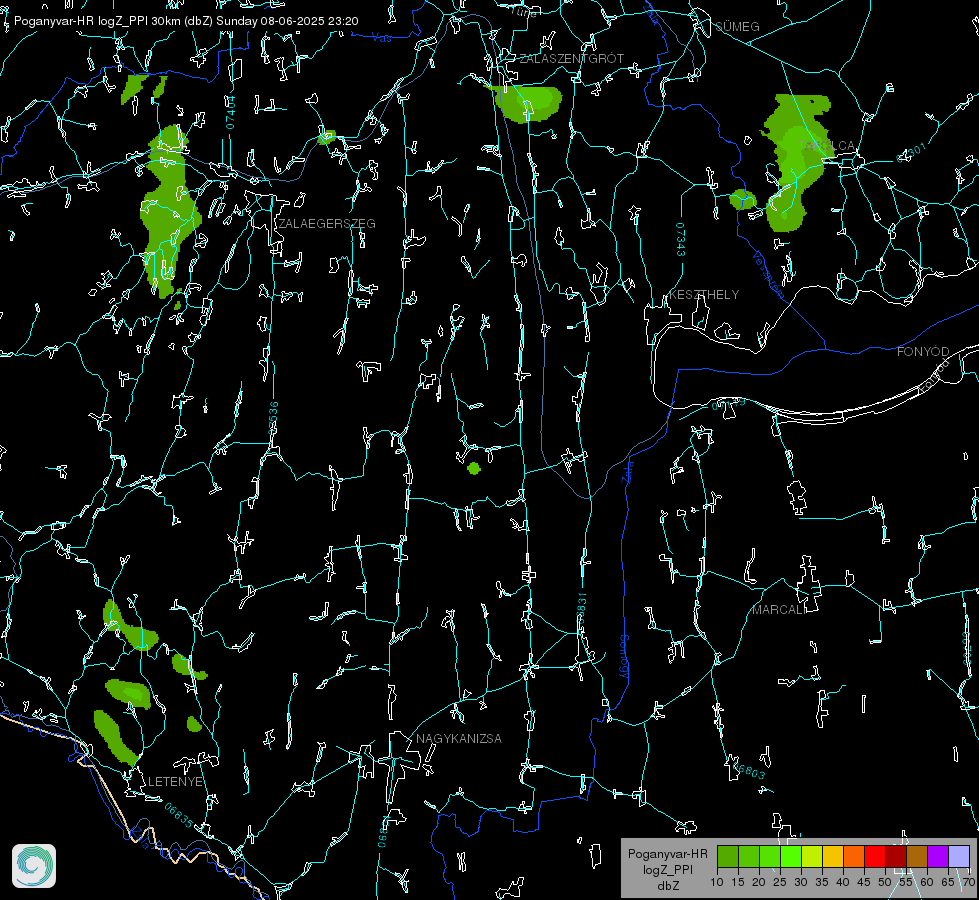The image size is (979, 900).
Task: Click the 07343 road number label
Action: pyautogui.click(x=681, y=240)
